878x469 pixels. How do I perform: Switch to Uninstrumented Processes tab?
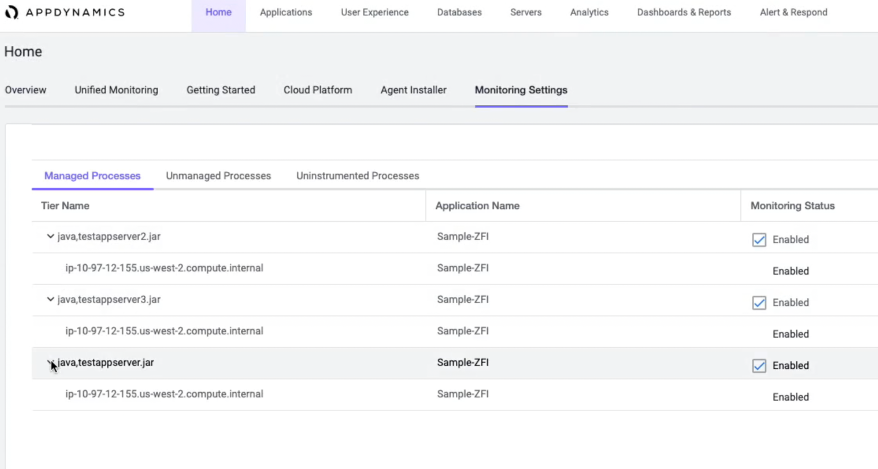(357, 176)
